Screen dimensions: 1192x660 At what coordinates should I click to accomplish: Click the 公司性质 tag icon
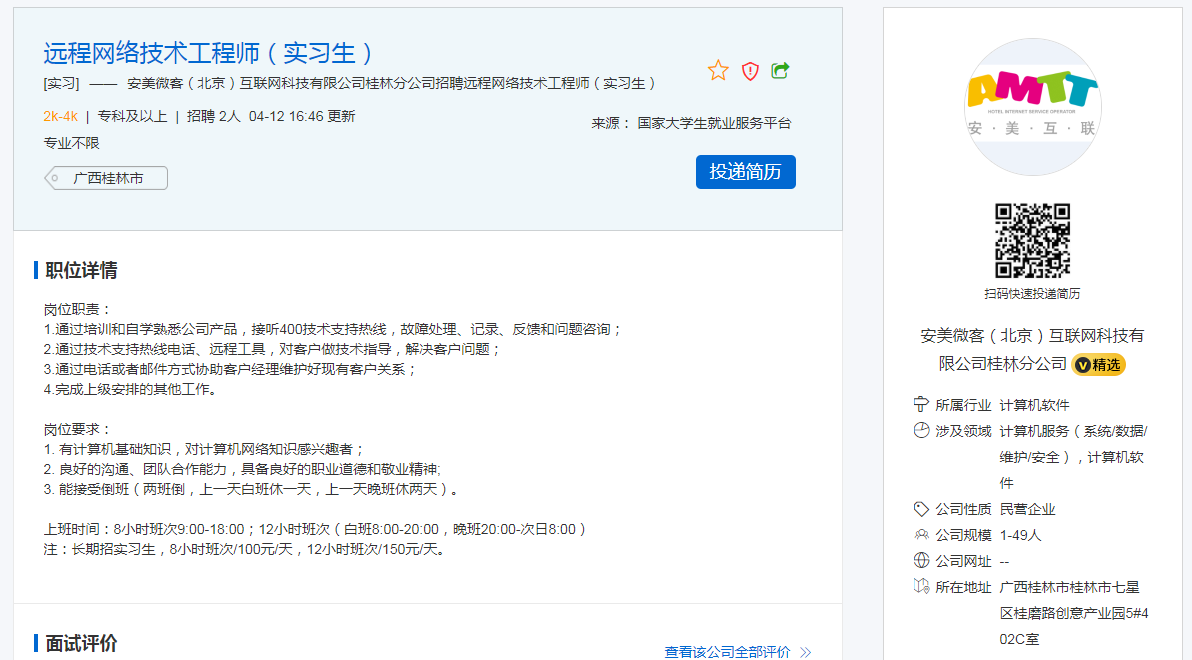pos(921,509)
